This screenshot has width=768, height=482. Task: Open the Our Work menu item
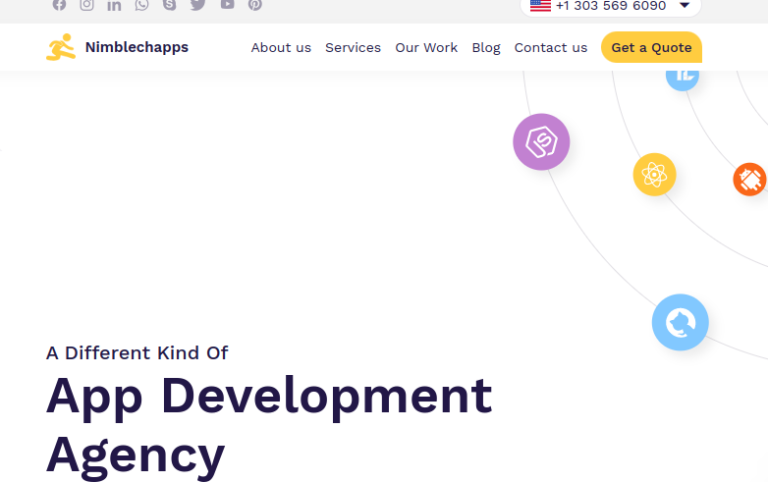point(427,48)
